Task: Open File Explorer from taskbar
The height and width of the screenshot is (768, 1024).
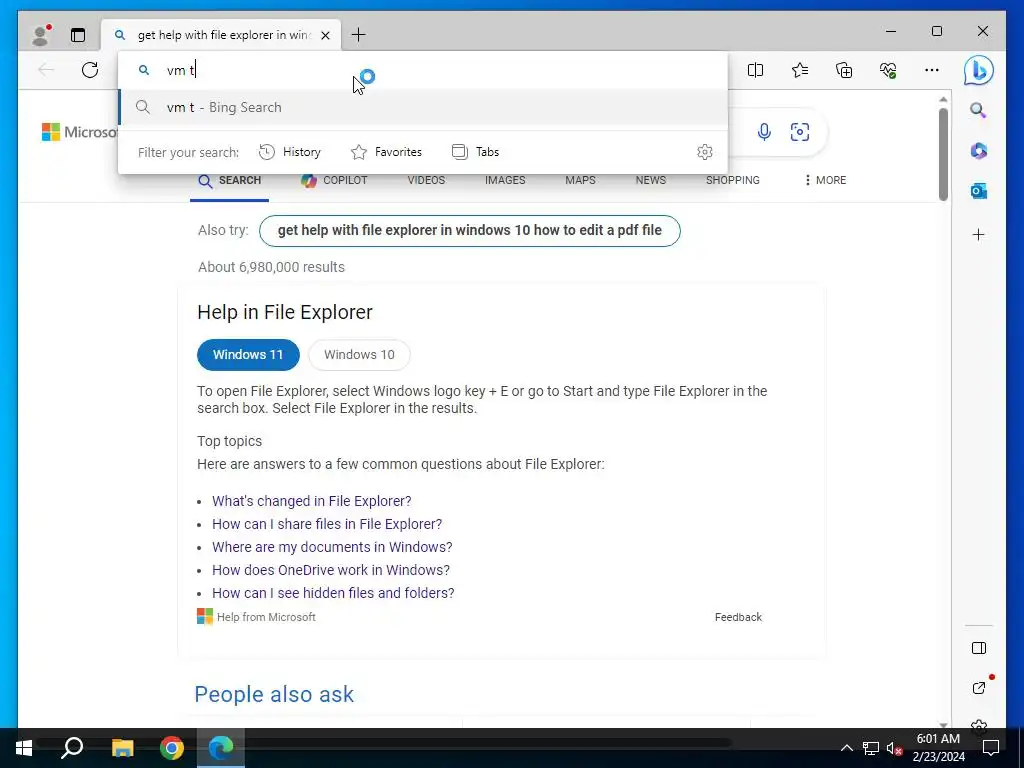Action: 122,748
